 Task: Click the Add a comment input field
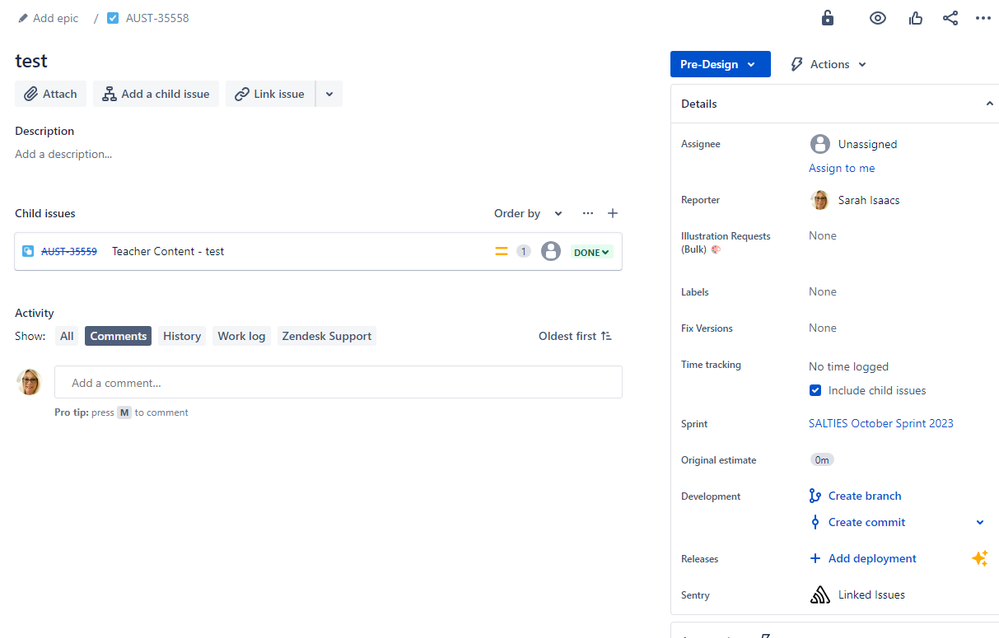pyautogui.click(x=338, y=382)
